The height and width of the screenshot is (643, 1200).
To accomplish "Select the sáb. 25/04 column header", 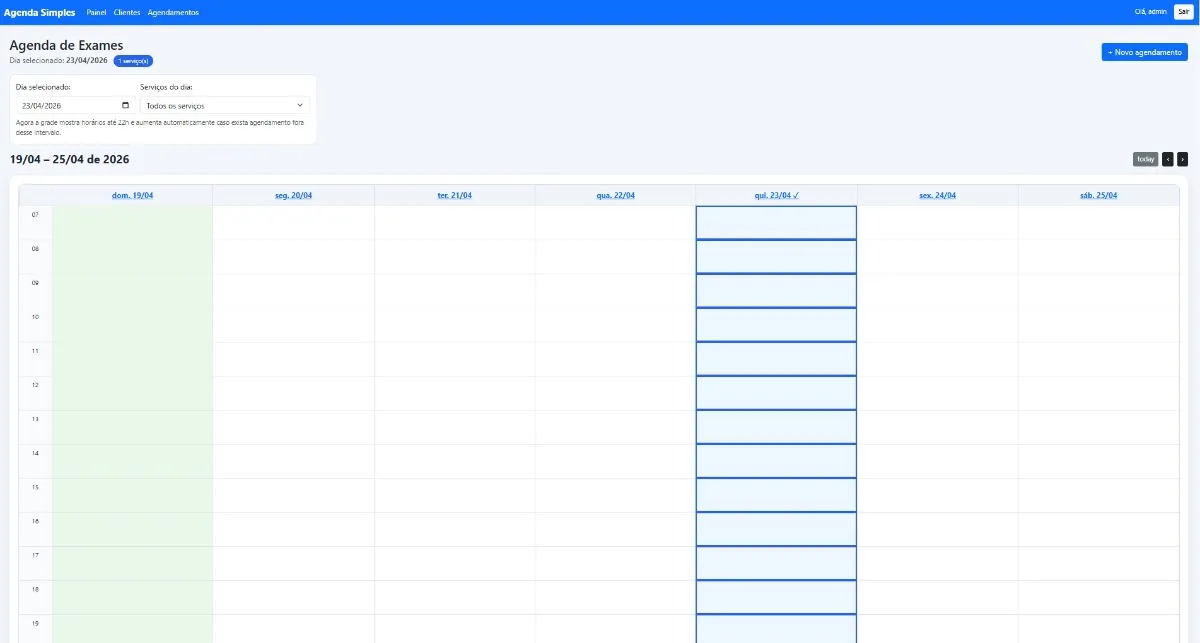I will [1097, 194].
